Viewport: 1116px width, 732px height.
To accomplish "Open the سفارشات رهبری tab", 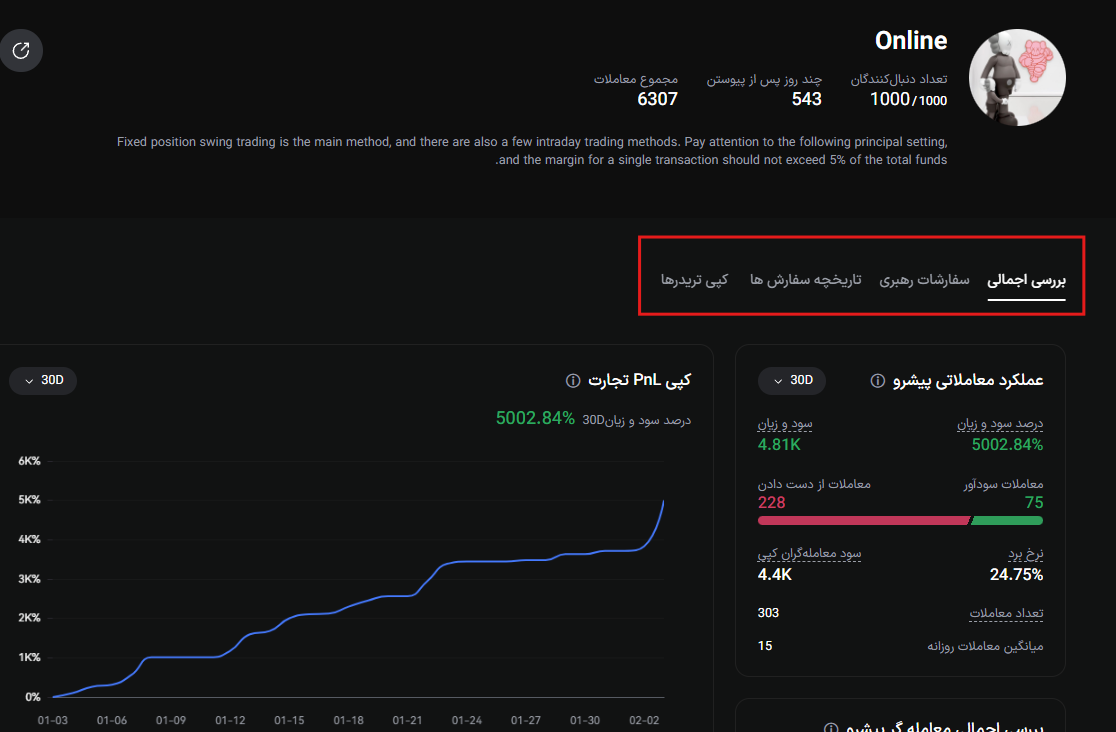I will (924, 280).
